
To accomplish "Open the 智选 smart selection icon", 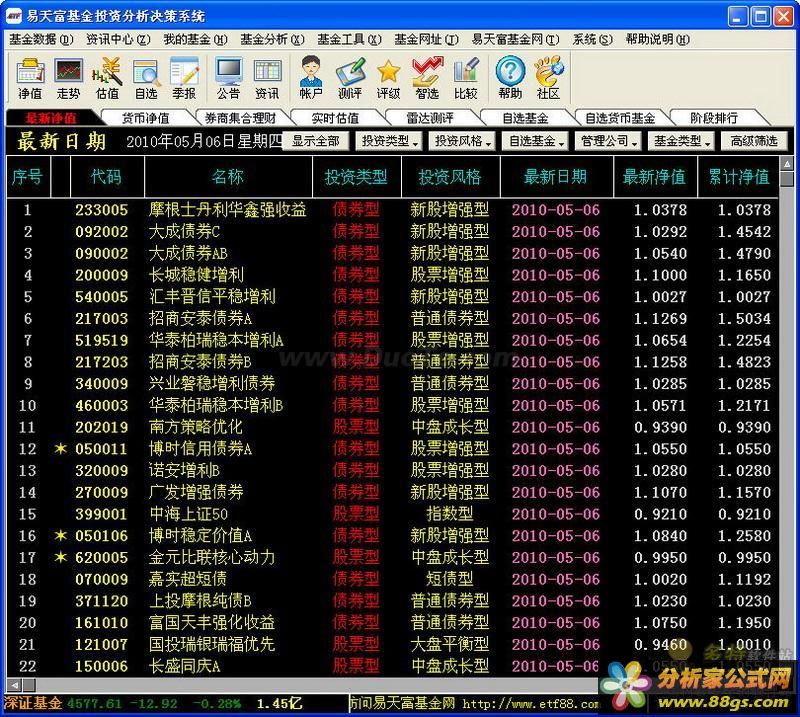I will (427, 78).
